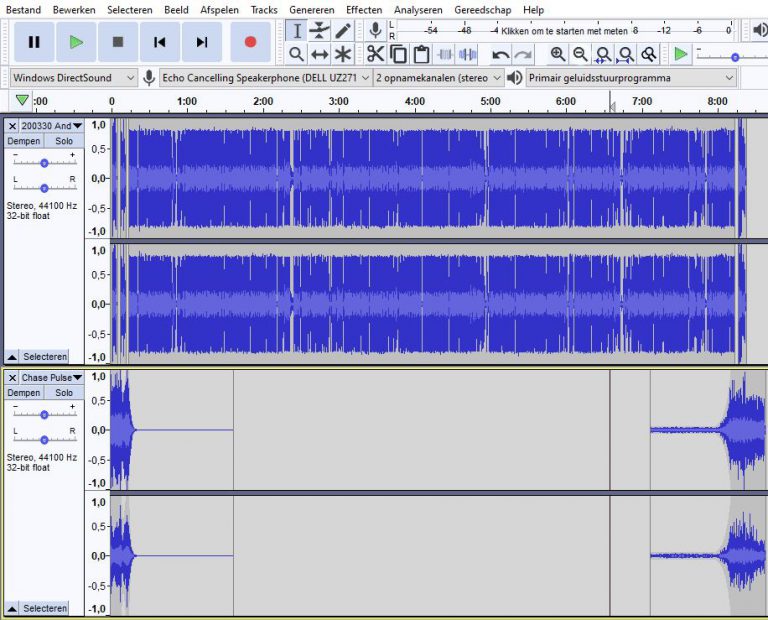The width and height of the screenshot is (768, 620).
Task: Open the Beeld menu
Action: pyautogui.click(x=176, y=10)
